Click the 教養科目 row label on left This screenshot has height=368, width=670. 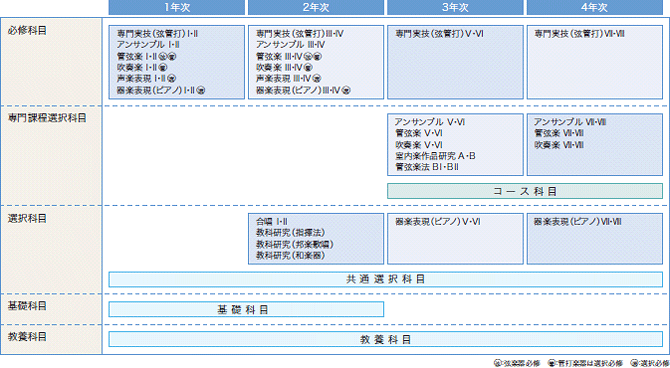tap(27, 336)
